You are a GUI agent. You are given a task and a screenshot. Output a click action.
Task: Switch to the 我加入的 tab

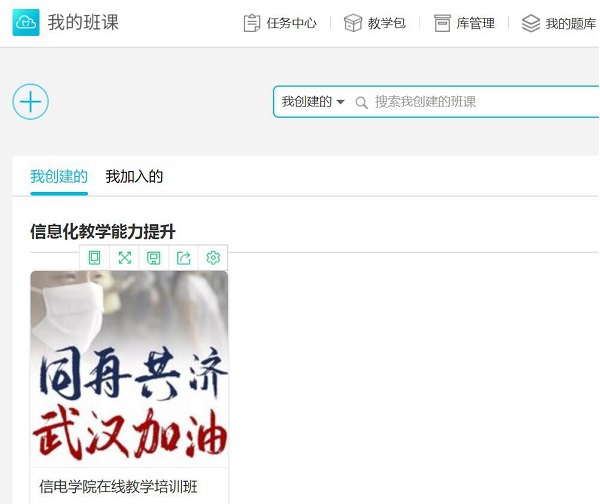coord(134,177)
